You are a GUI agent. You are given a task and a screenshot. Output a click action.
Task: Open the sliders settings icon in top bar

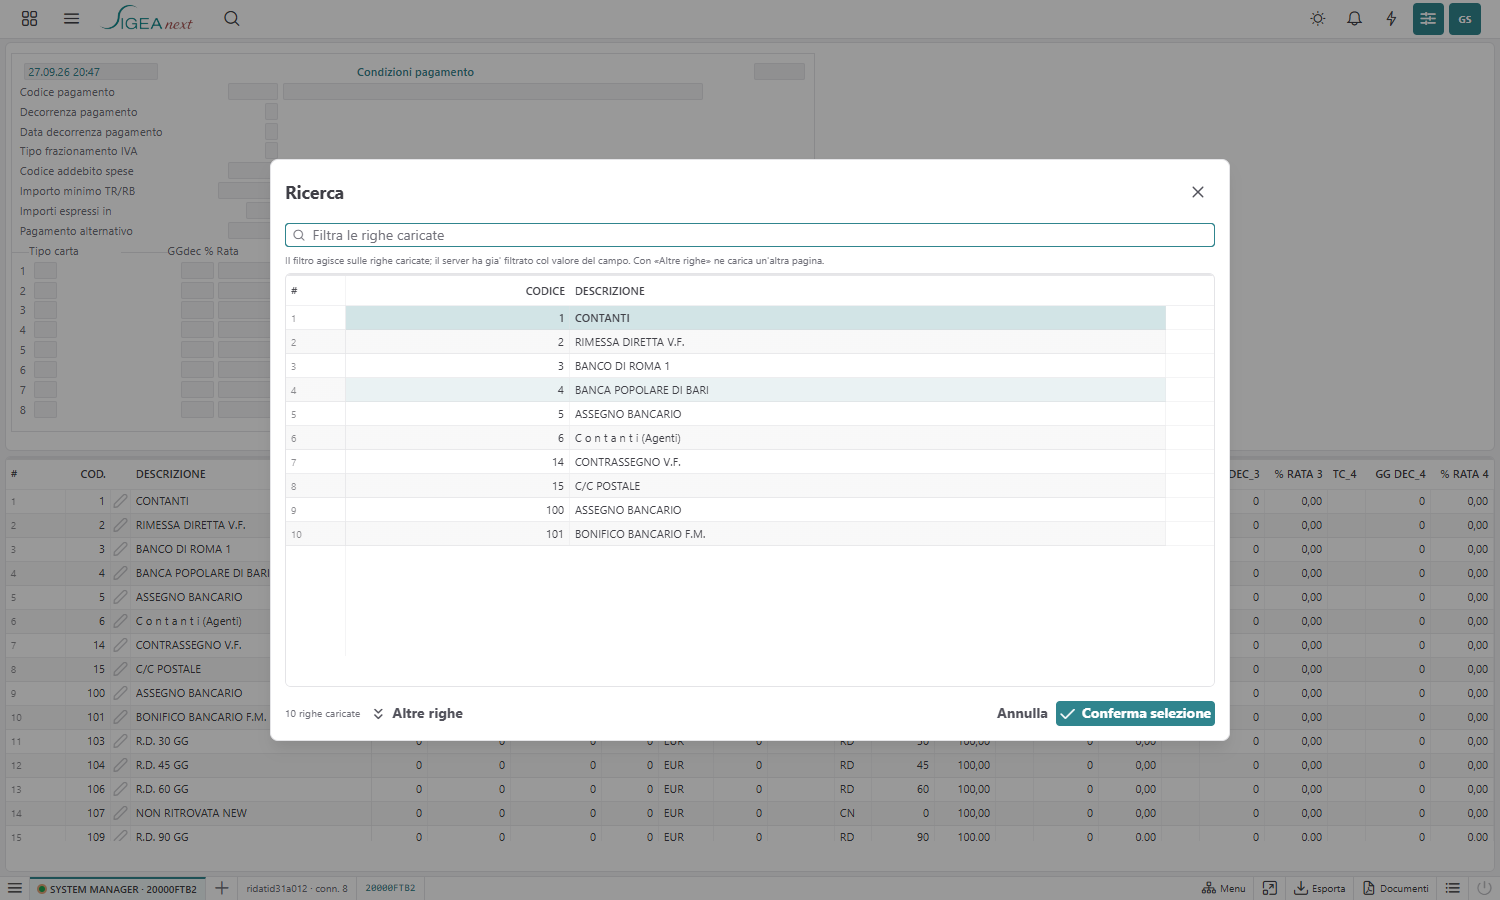click(1428, 18)
